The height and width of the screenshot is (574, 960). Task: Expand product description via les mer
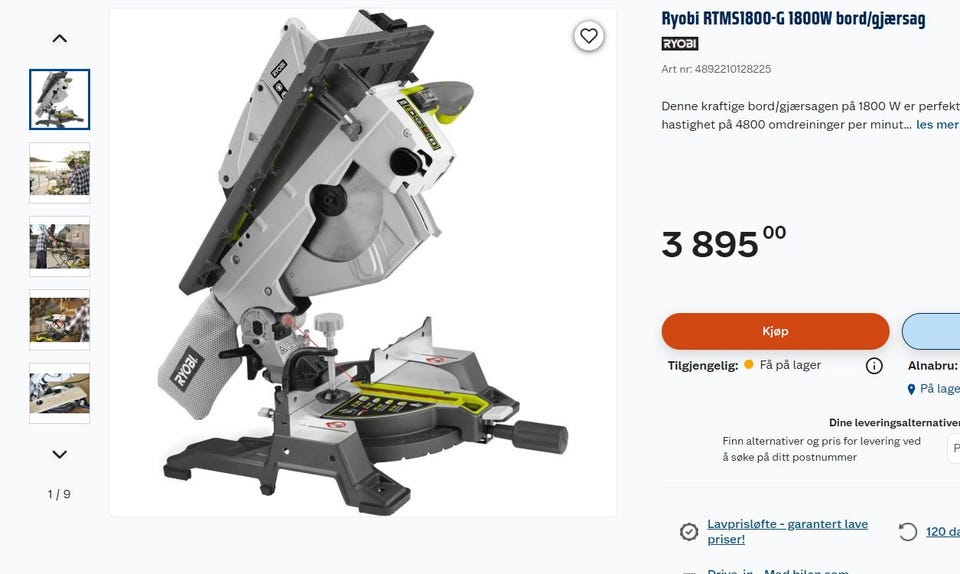937,124
